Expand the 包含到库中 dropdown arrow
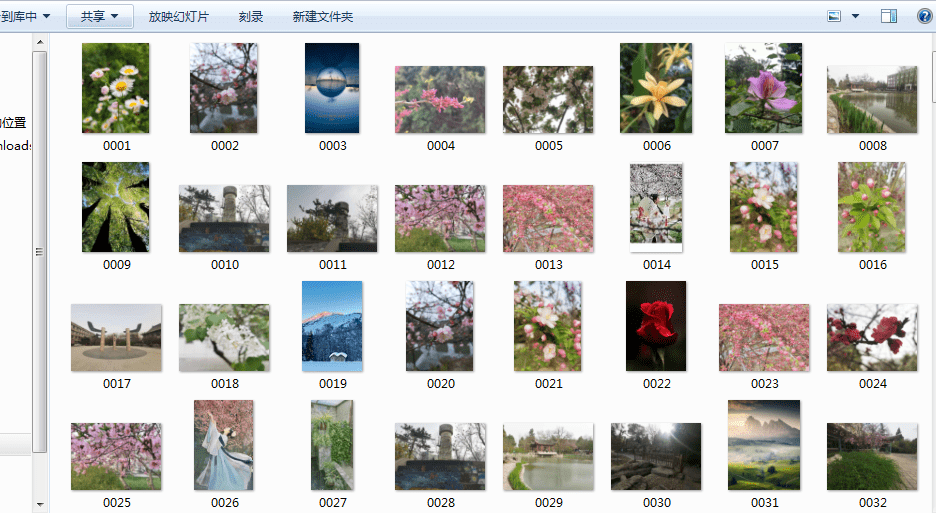 pyautogui.click(x=47, y=16)
